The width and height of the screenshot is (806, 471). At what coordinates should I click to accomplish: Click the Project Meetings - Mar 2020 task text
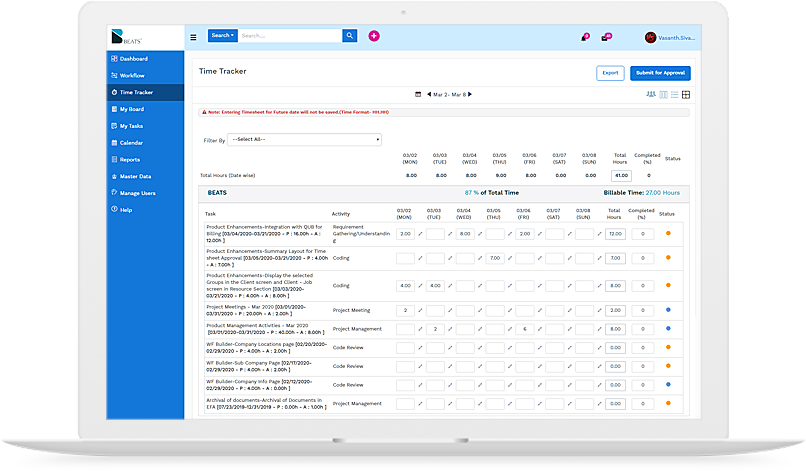tap(256, 310)
